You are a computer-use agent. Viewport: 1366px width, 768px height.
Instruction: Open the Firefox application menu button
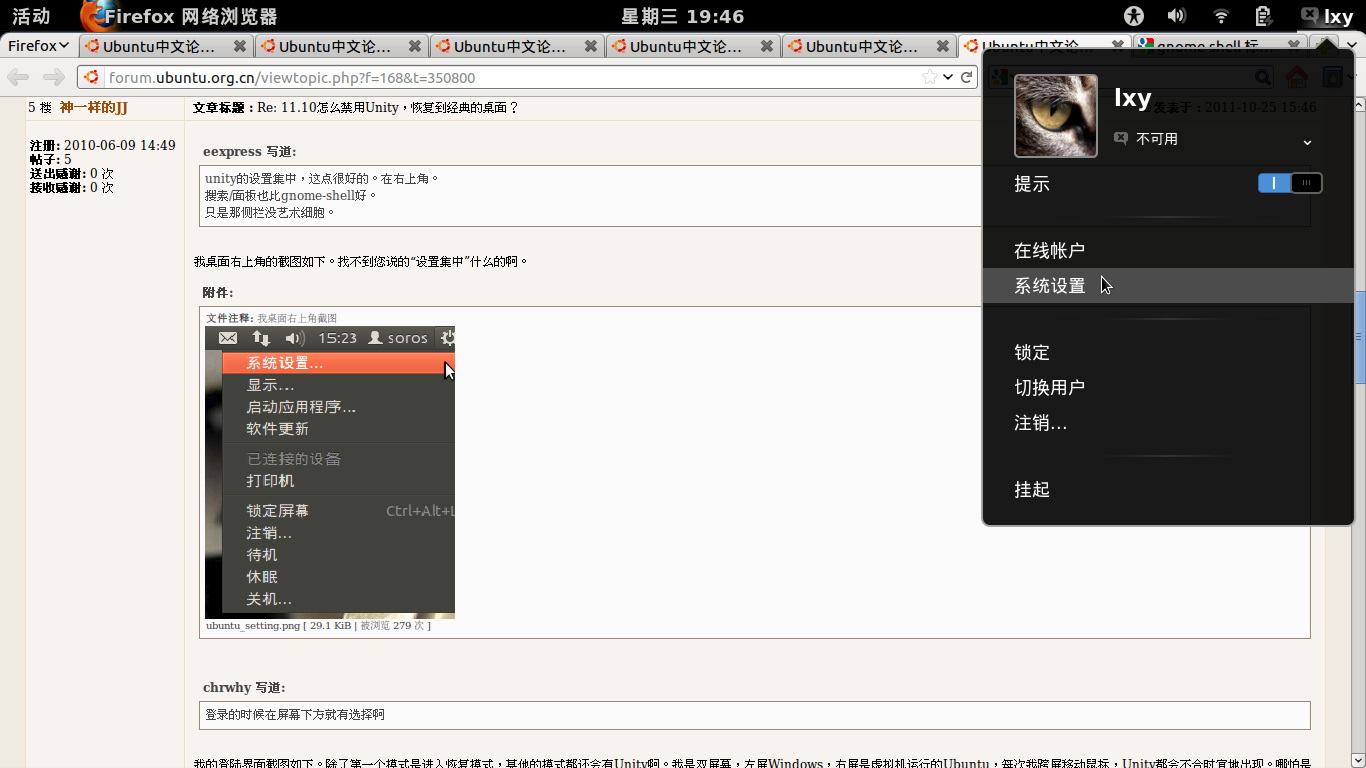coord(38,46)
